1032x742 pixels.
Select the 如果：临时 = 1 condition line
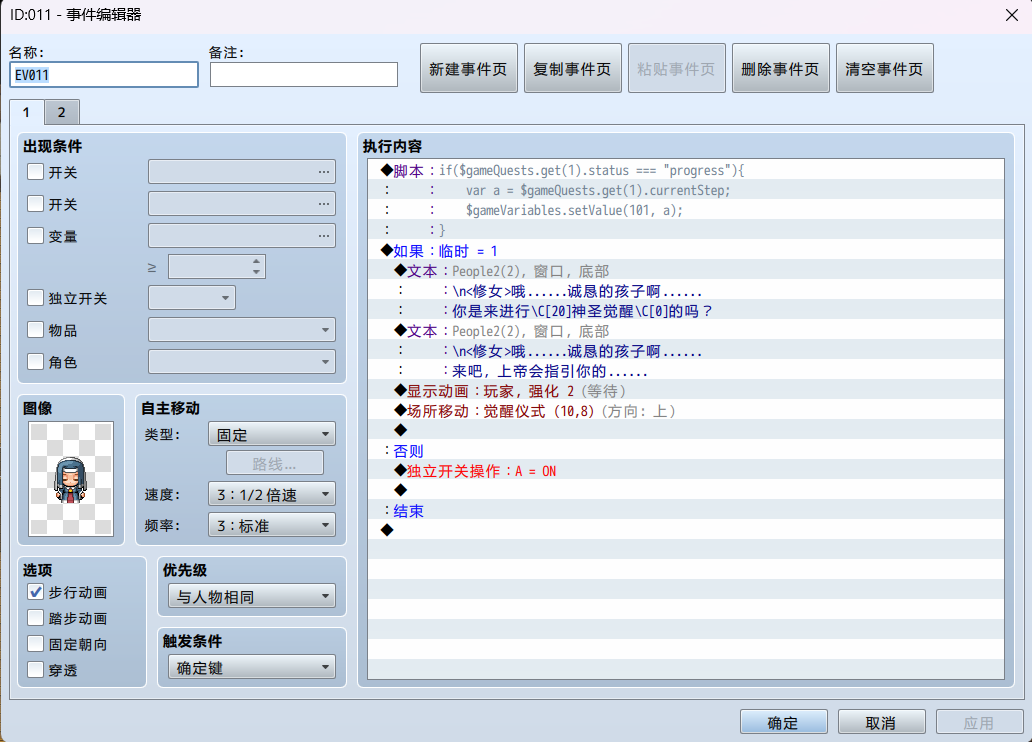[686, 251]
